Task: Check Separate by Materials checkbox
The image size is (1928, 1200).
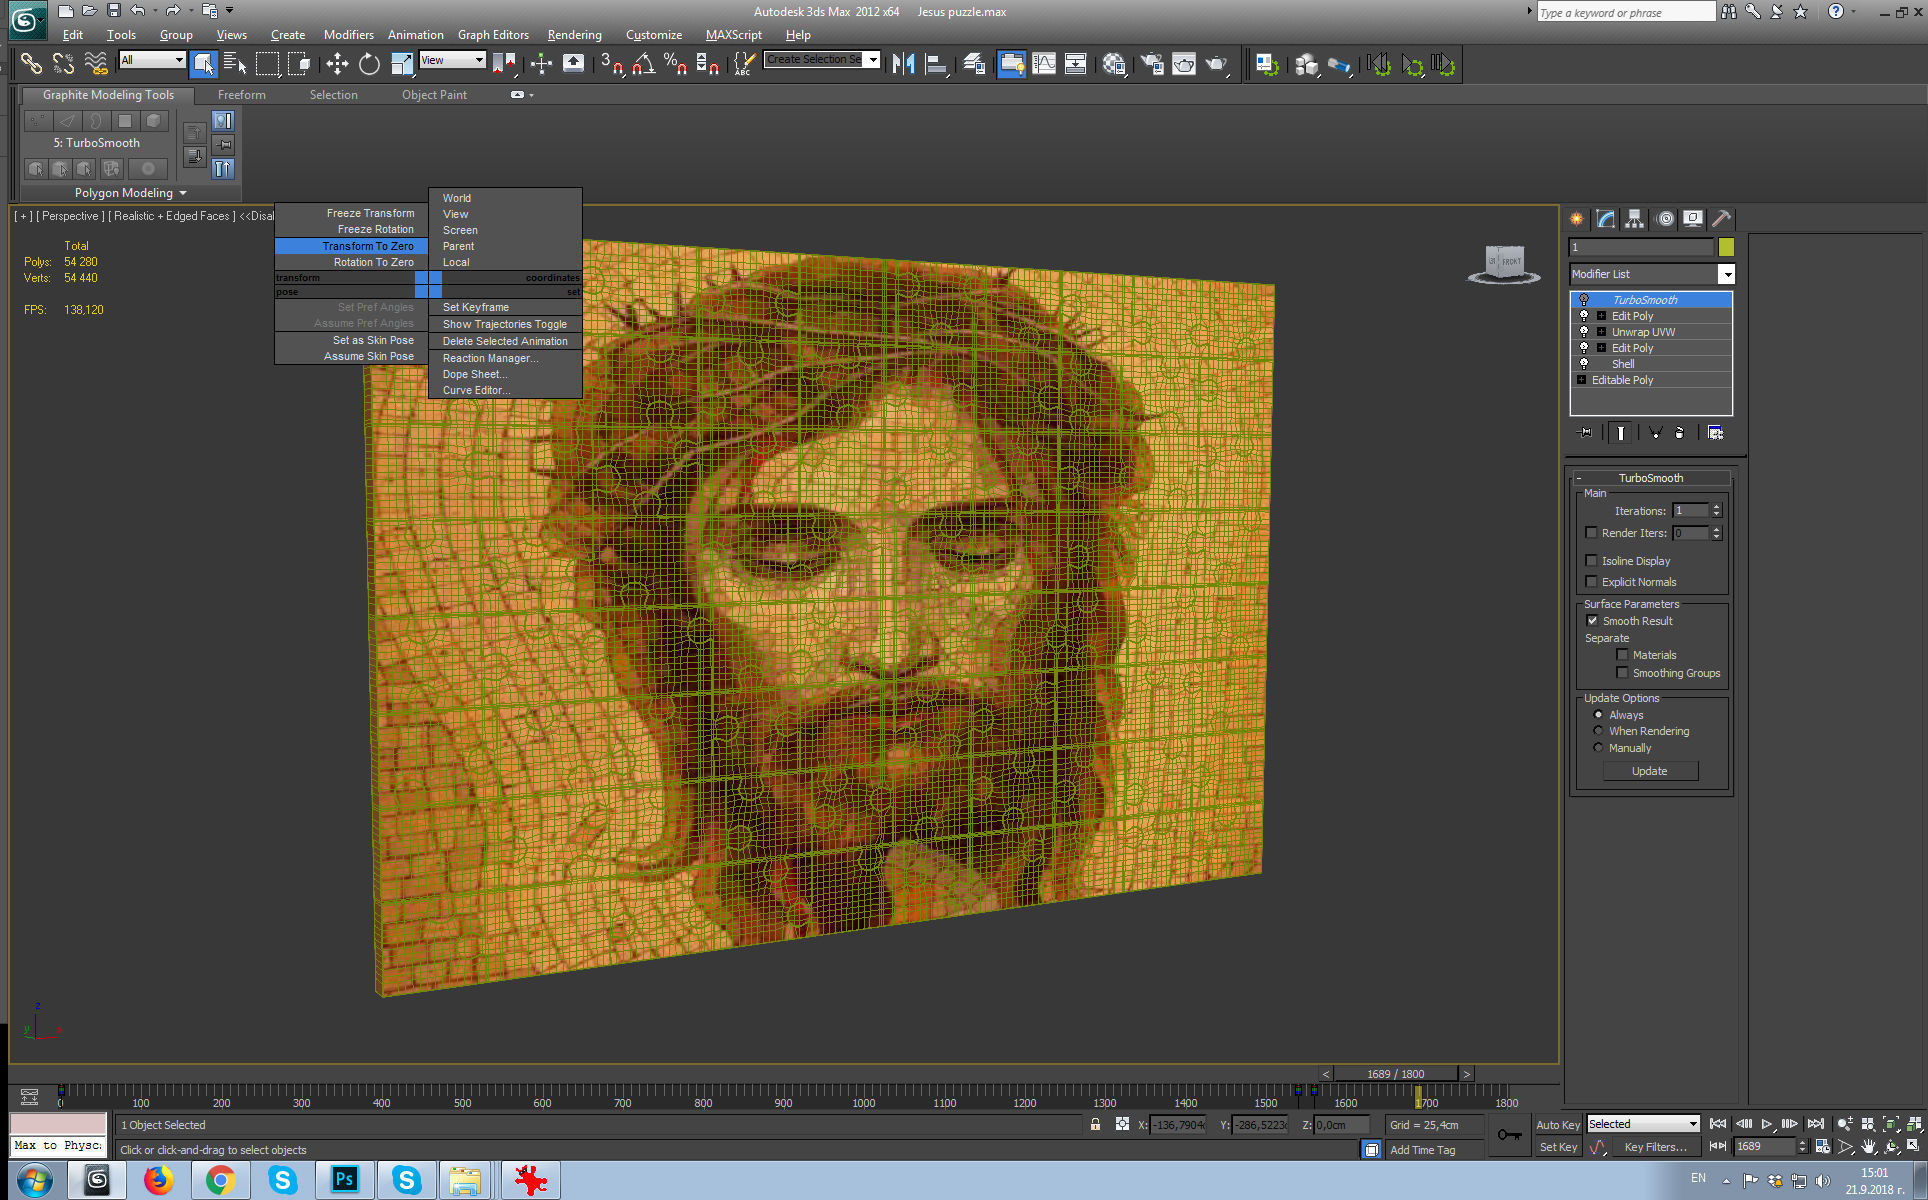Action: [1622, 655]
